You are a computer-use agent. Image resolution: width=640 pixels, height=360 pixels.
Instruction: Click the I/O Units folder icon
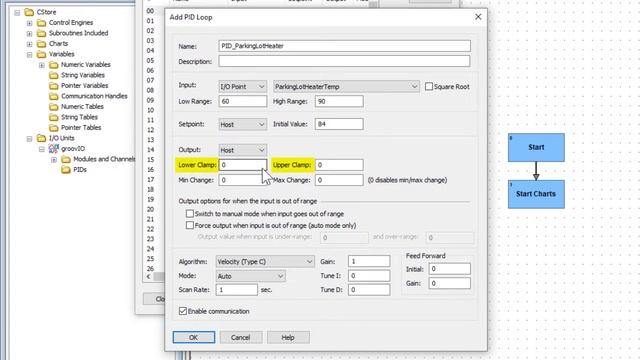click(x=41, y=138)
